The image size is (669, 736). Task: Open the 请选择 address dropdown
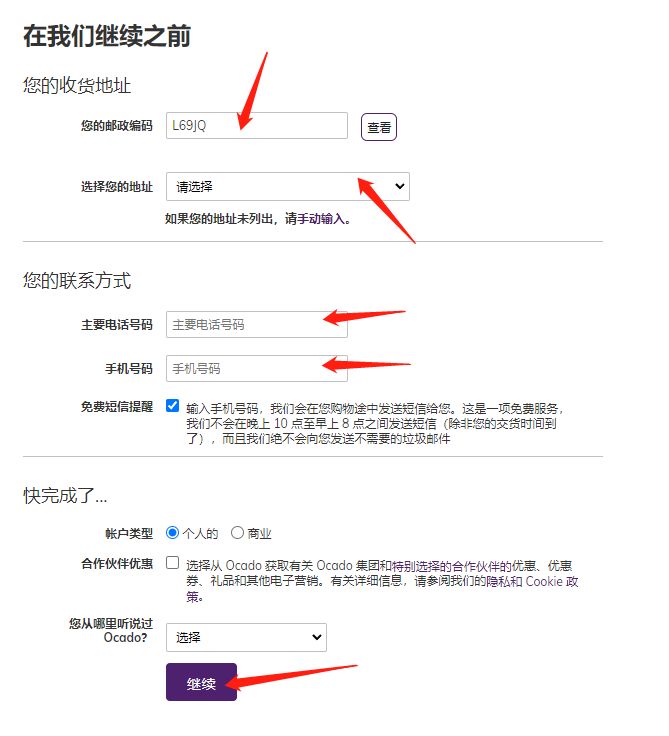[x=287, y=186]
